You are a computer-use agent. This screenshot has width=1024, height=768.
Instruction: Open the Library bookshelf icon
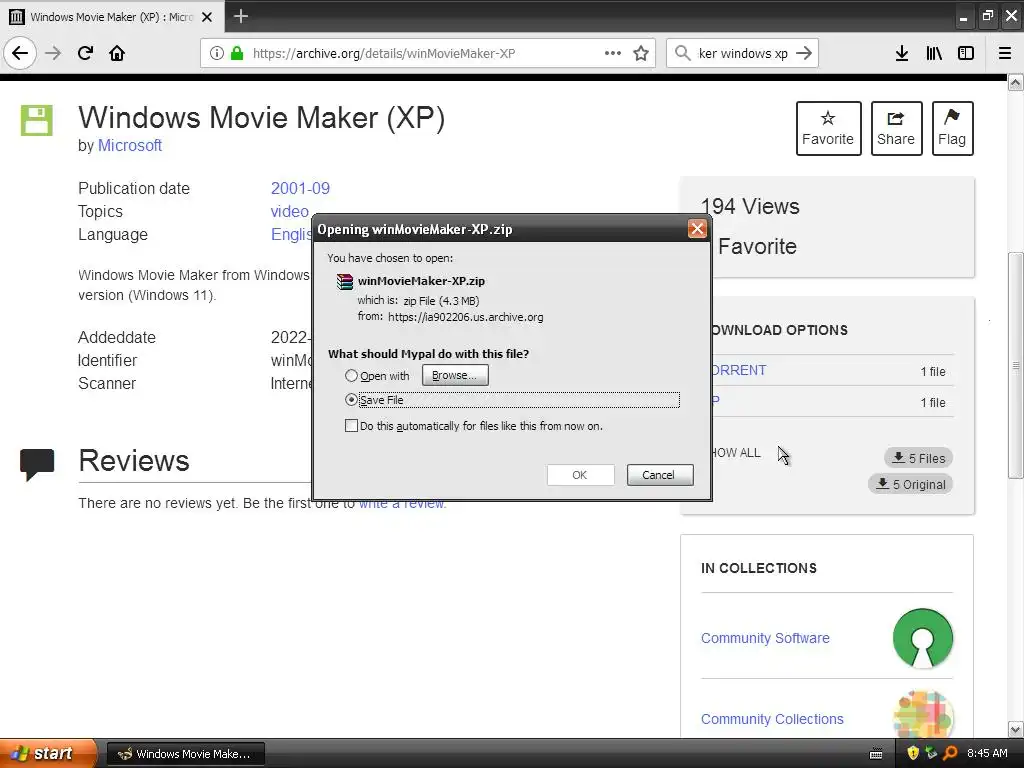pos(934,53)
